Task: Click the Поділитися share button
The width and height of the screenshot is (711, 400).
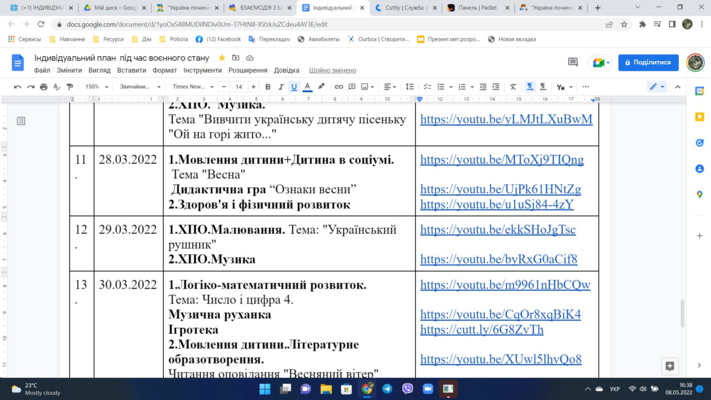Action: point(648,63)
